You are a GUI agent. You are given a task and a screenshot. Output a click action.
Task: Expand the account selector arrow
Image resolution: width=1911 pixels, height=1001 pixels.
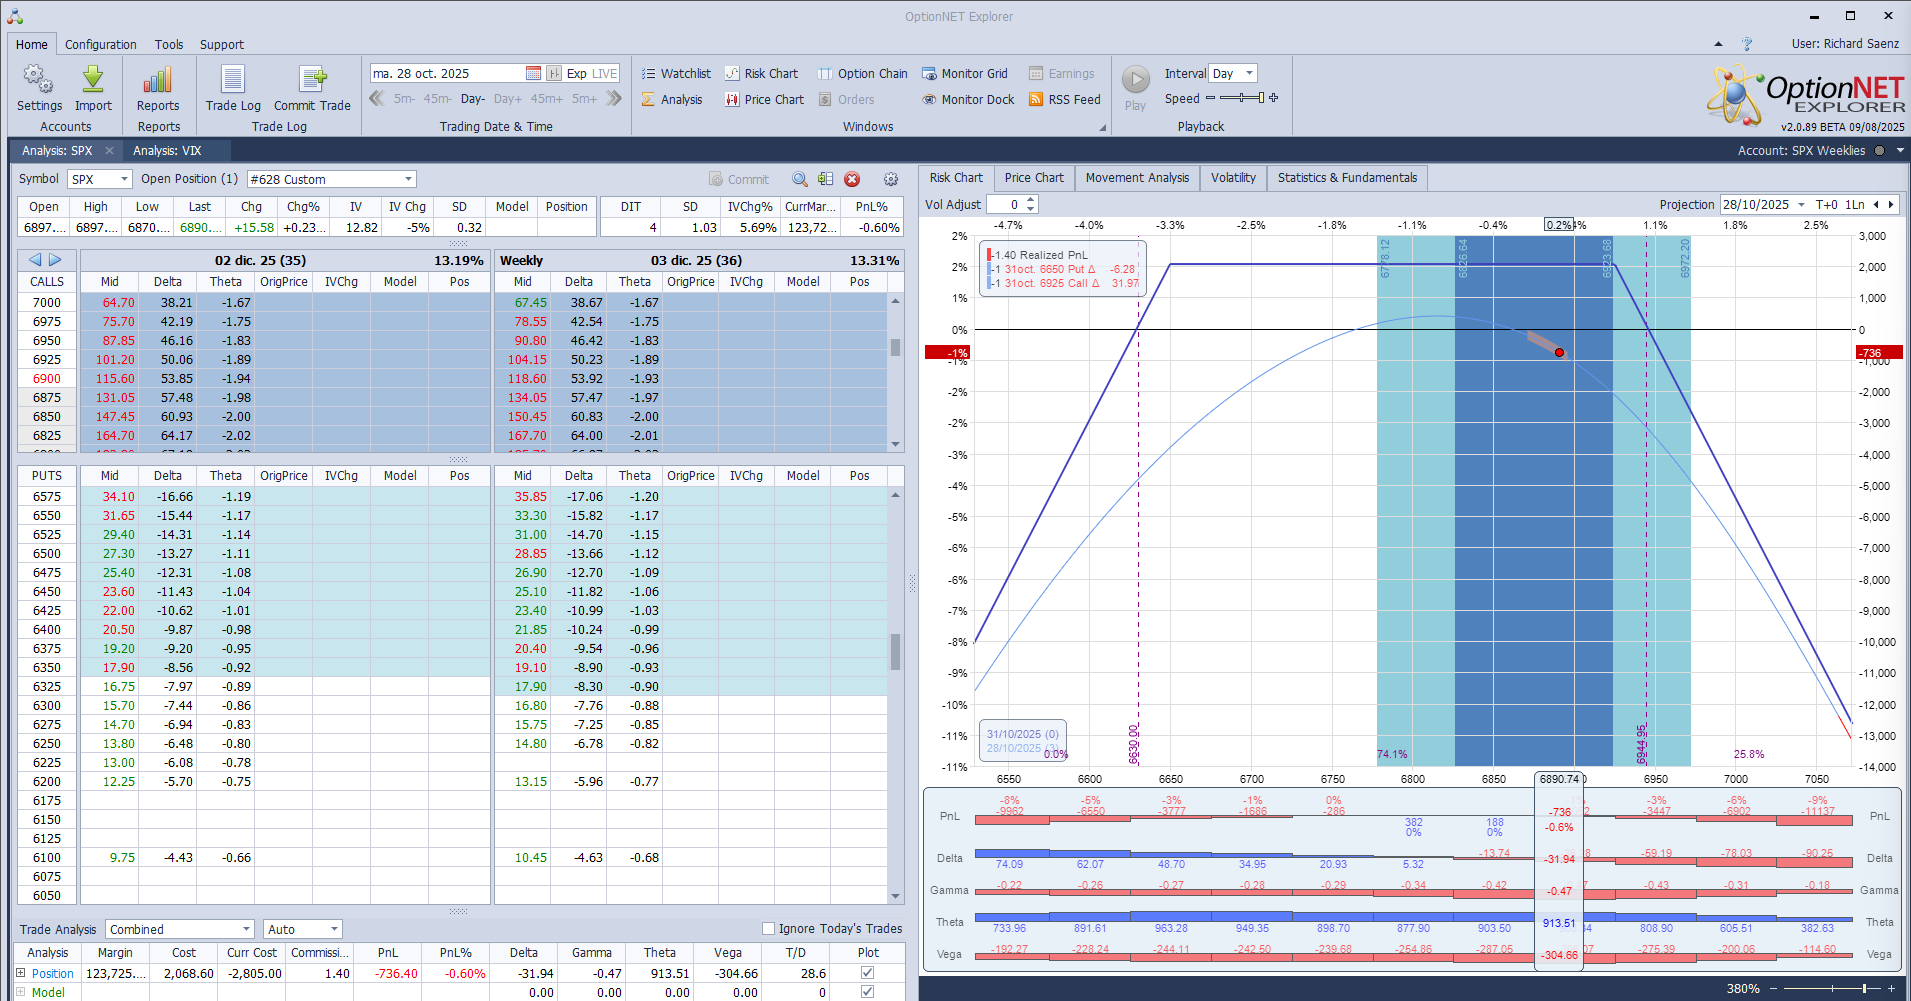pyautogui.click(x=1900, y=151)
